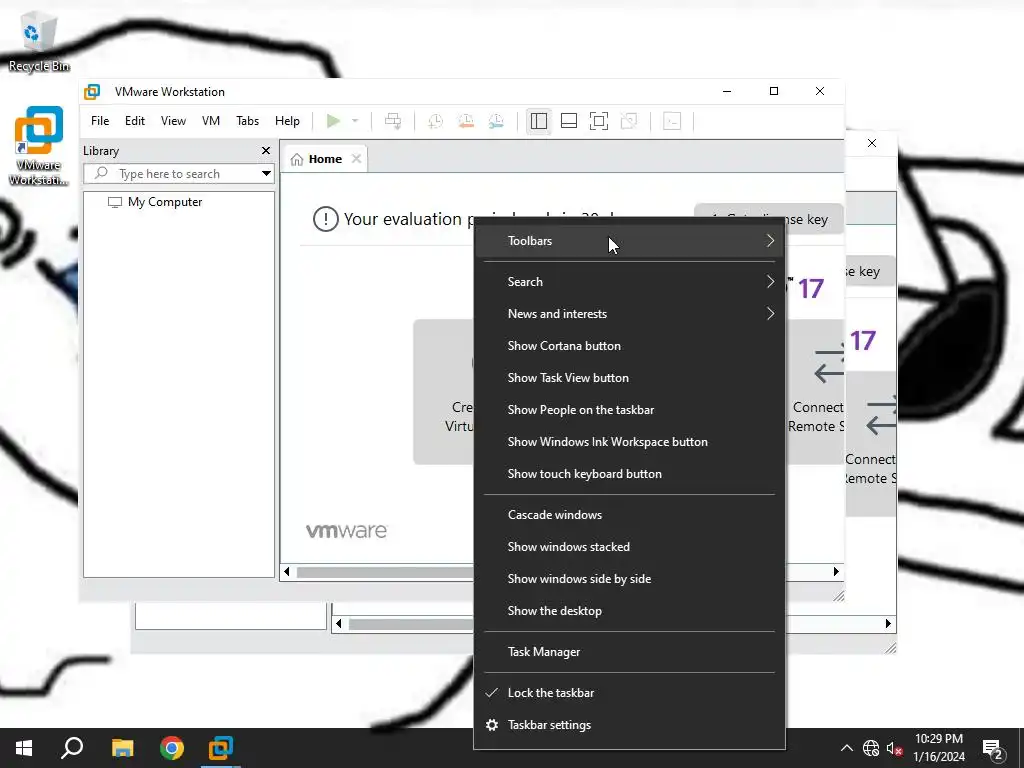Open the VM menu
The height and width of the screenshot is (768, 1024).
click(211, 121)
